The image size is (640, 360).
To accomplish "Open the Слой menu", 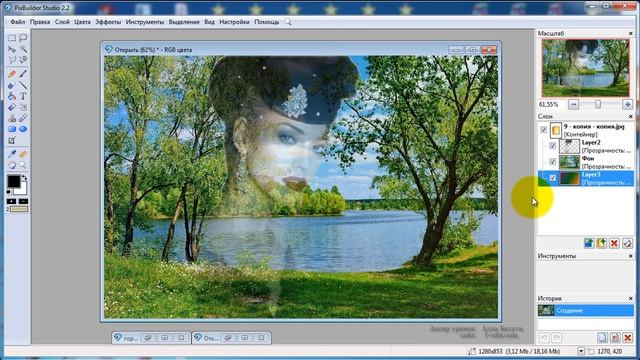I will pos(62,22).
